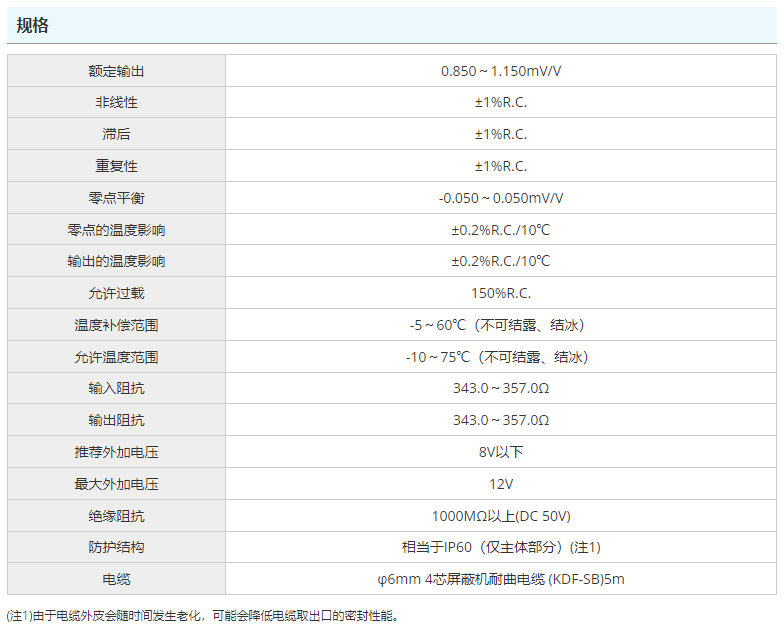Select the 输入阻抗 row label

(x=116, y=388)
